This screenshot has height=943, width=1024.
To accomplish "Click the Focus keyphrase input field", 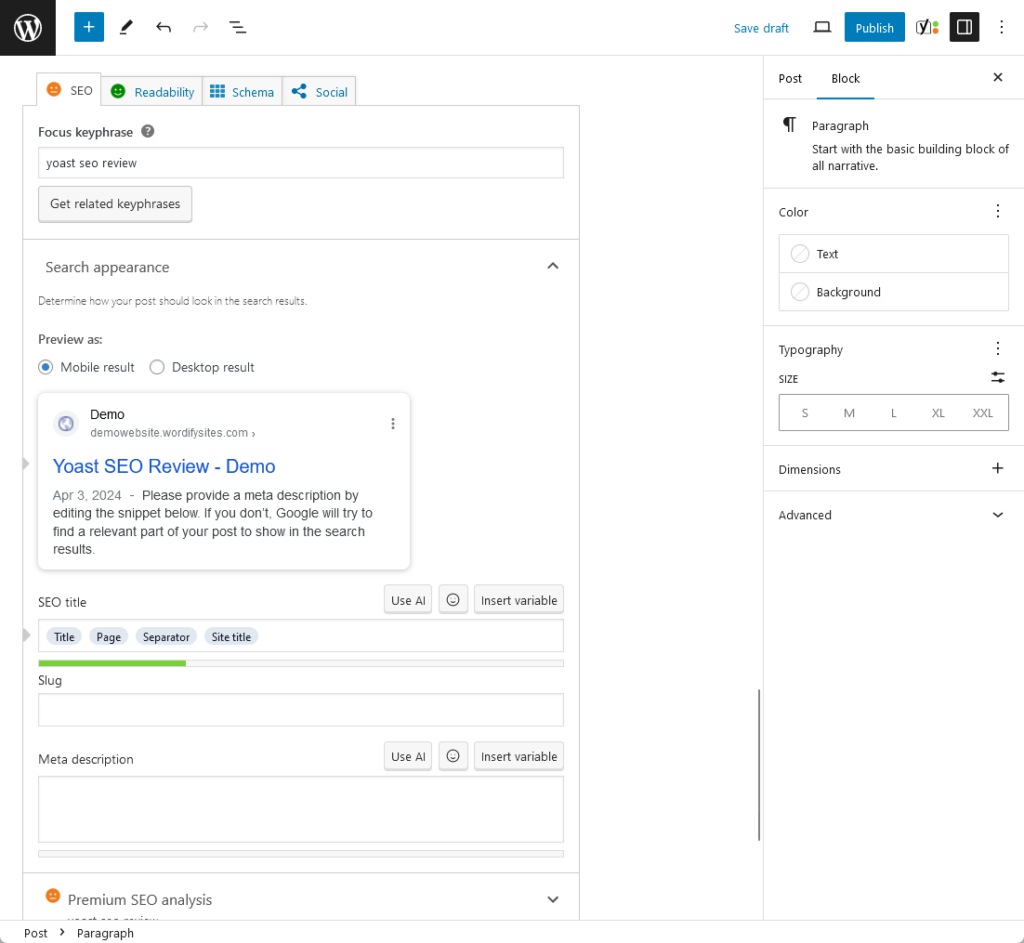I will click(x=301, y=163).
